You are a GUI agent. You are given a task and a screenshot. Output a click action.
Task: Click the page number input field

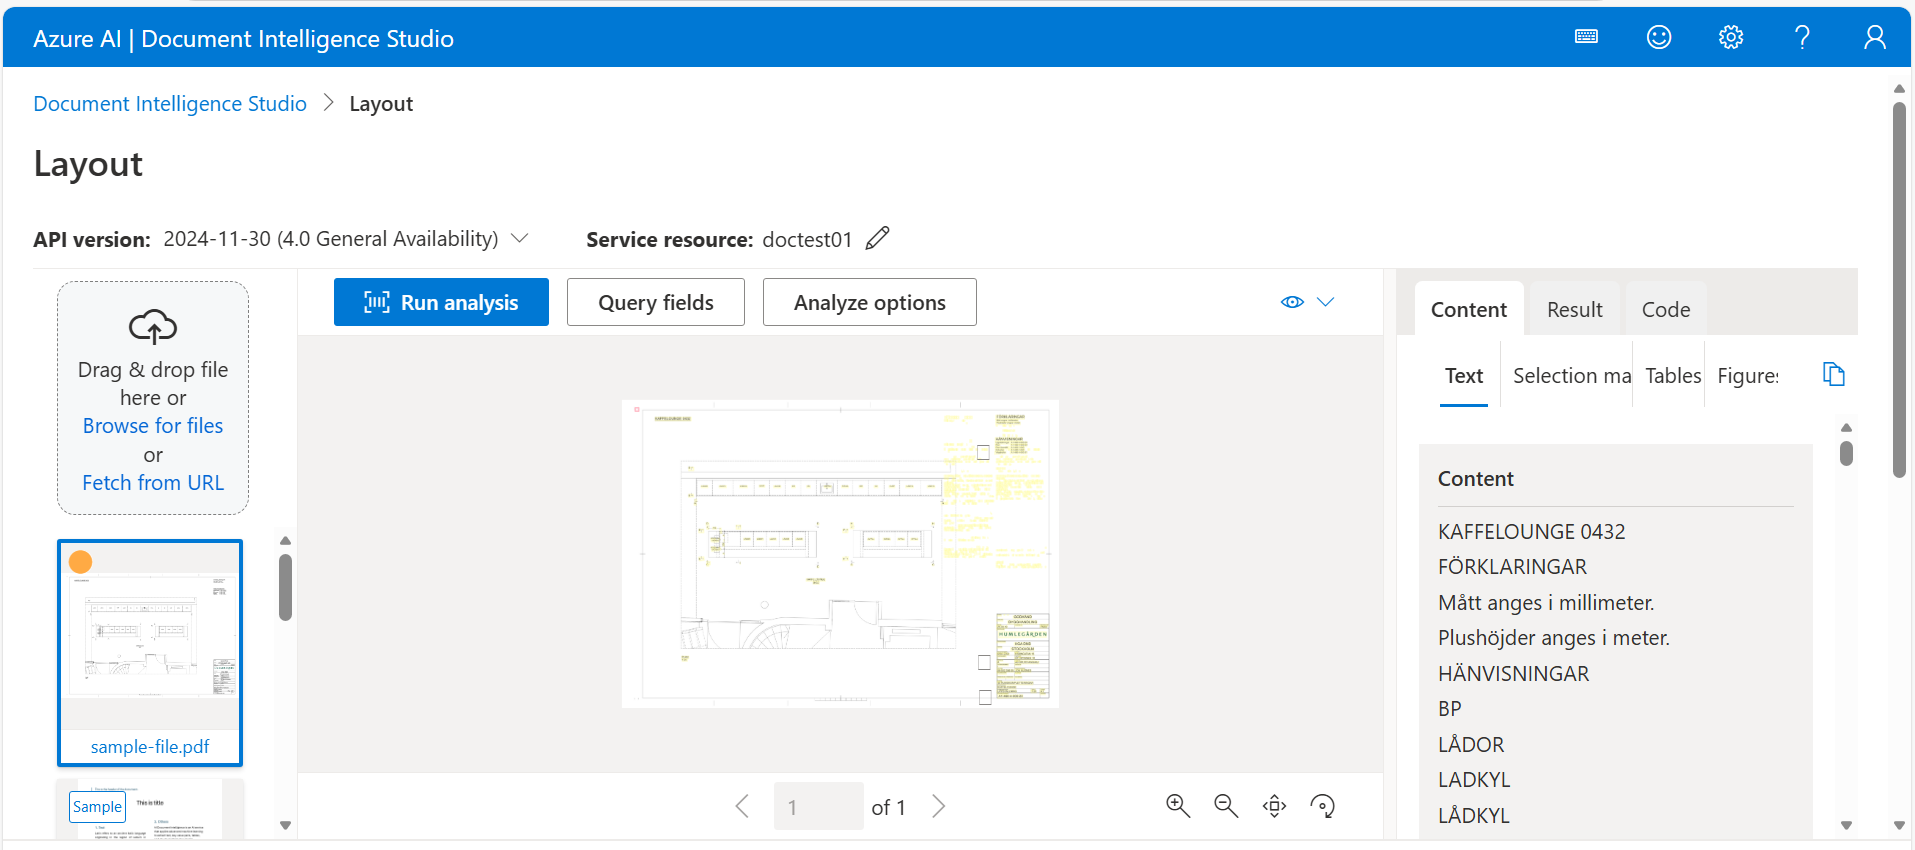(x=818, y=806)
